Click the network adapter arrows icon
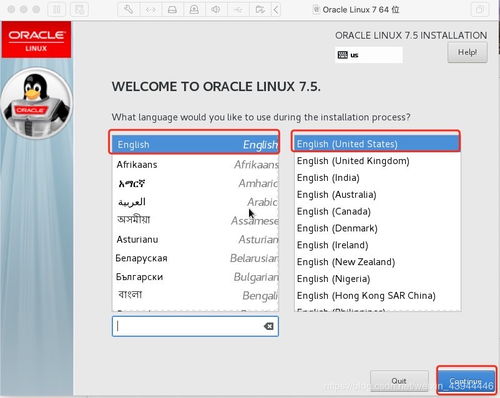The height and width of the screenshot is (398, 500). coord(150,9)
